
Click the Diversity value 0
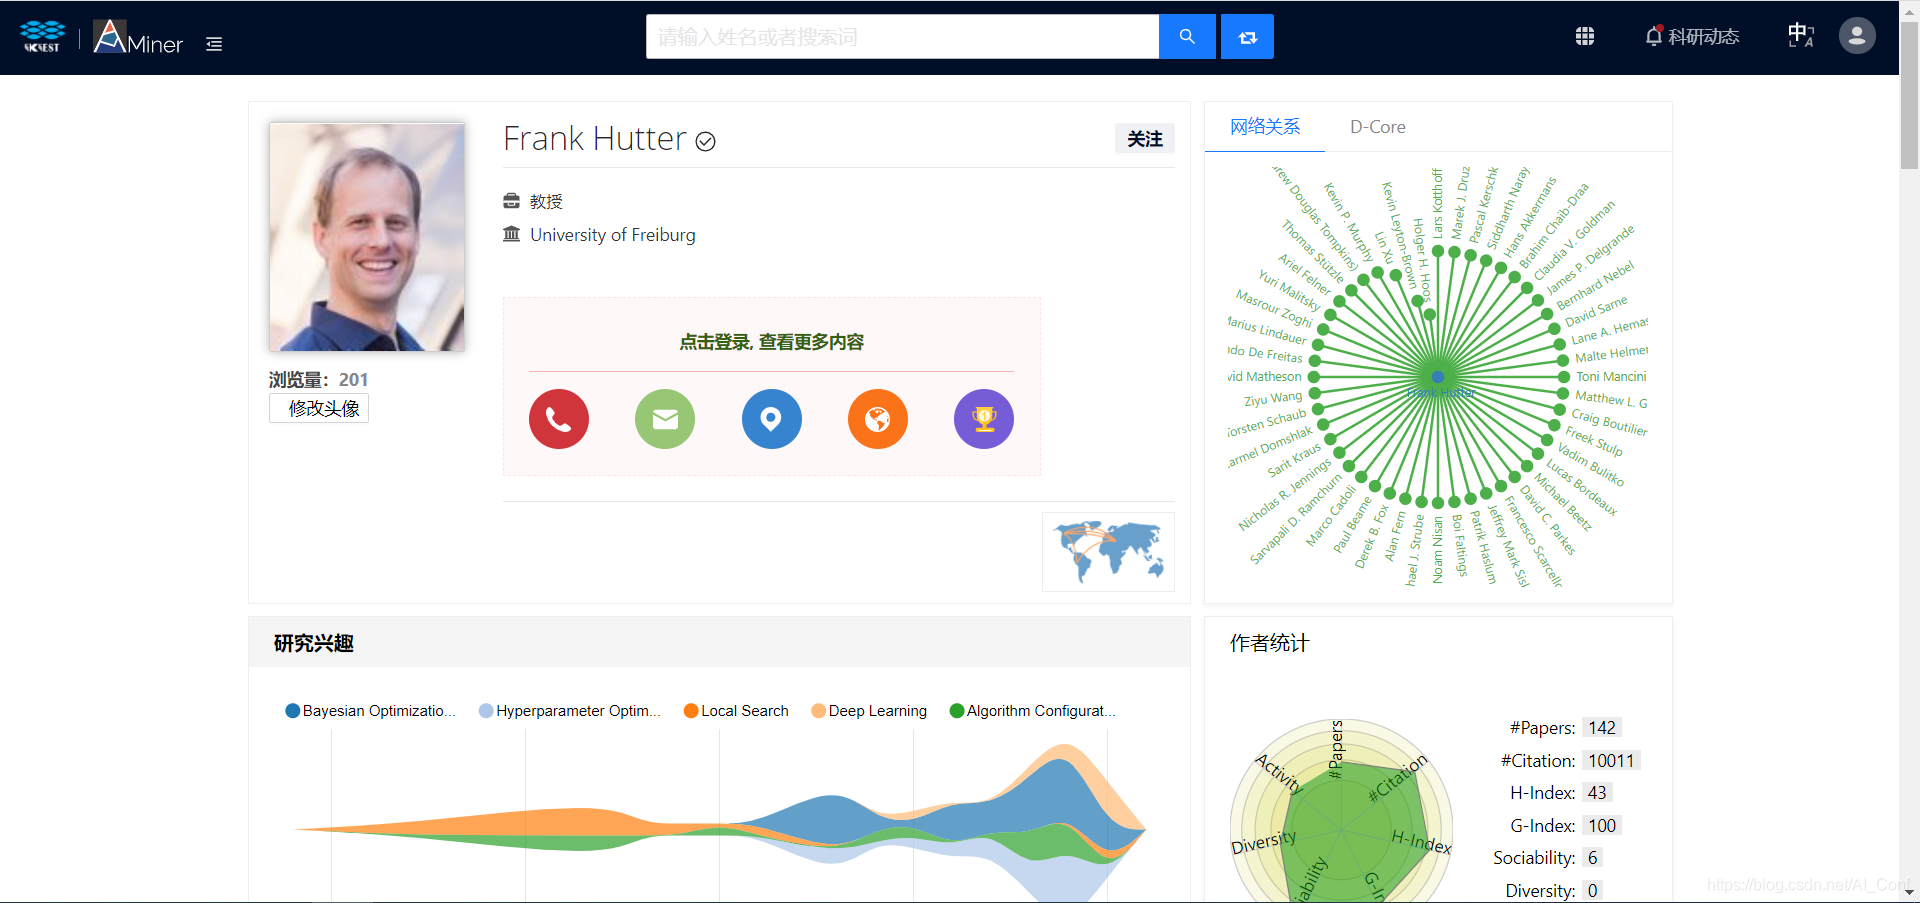(x=1593, y=891)
